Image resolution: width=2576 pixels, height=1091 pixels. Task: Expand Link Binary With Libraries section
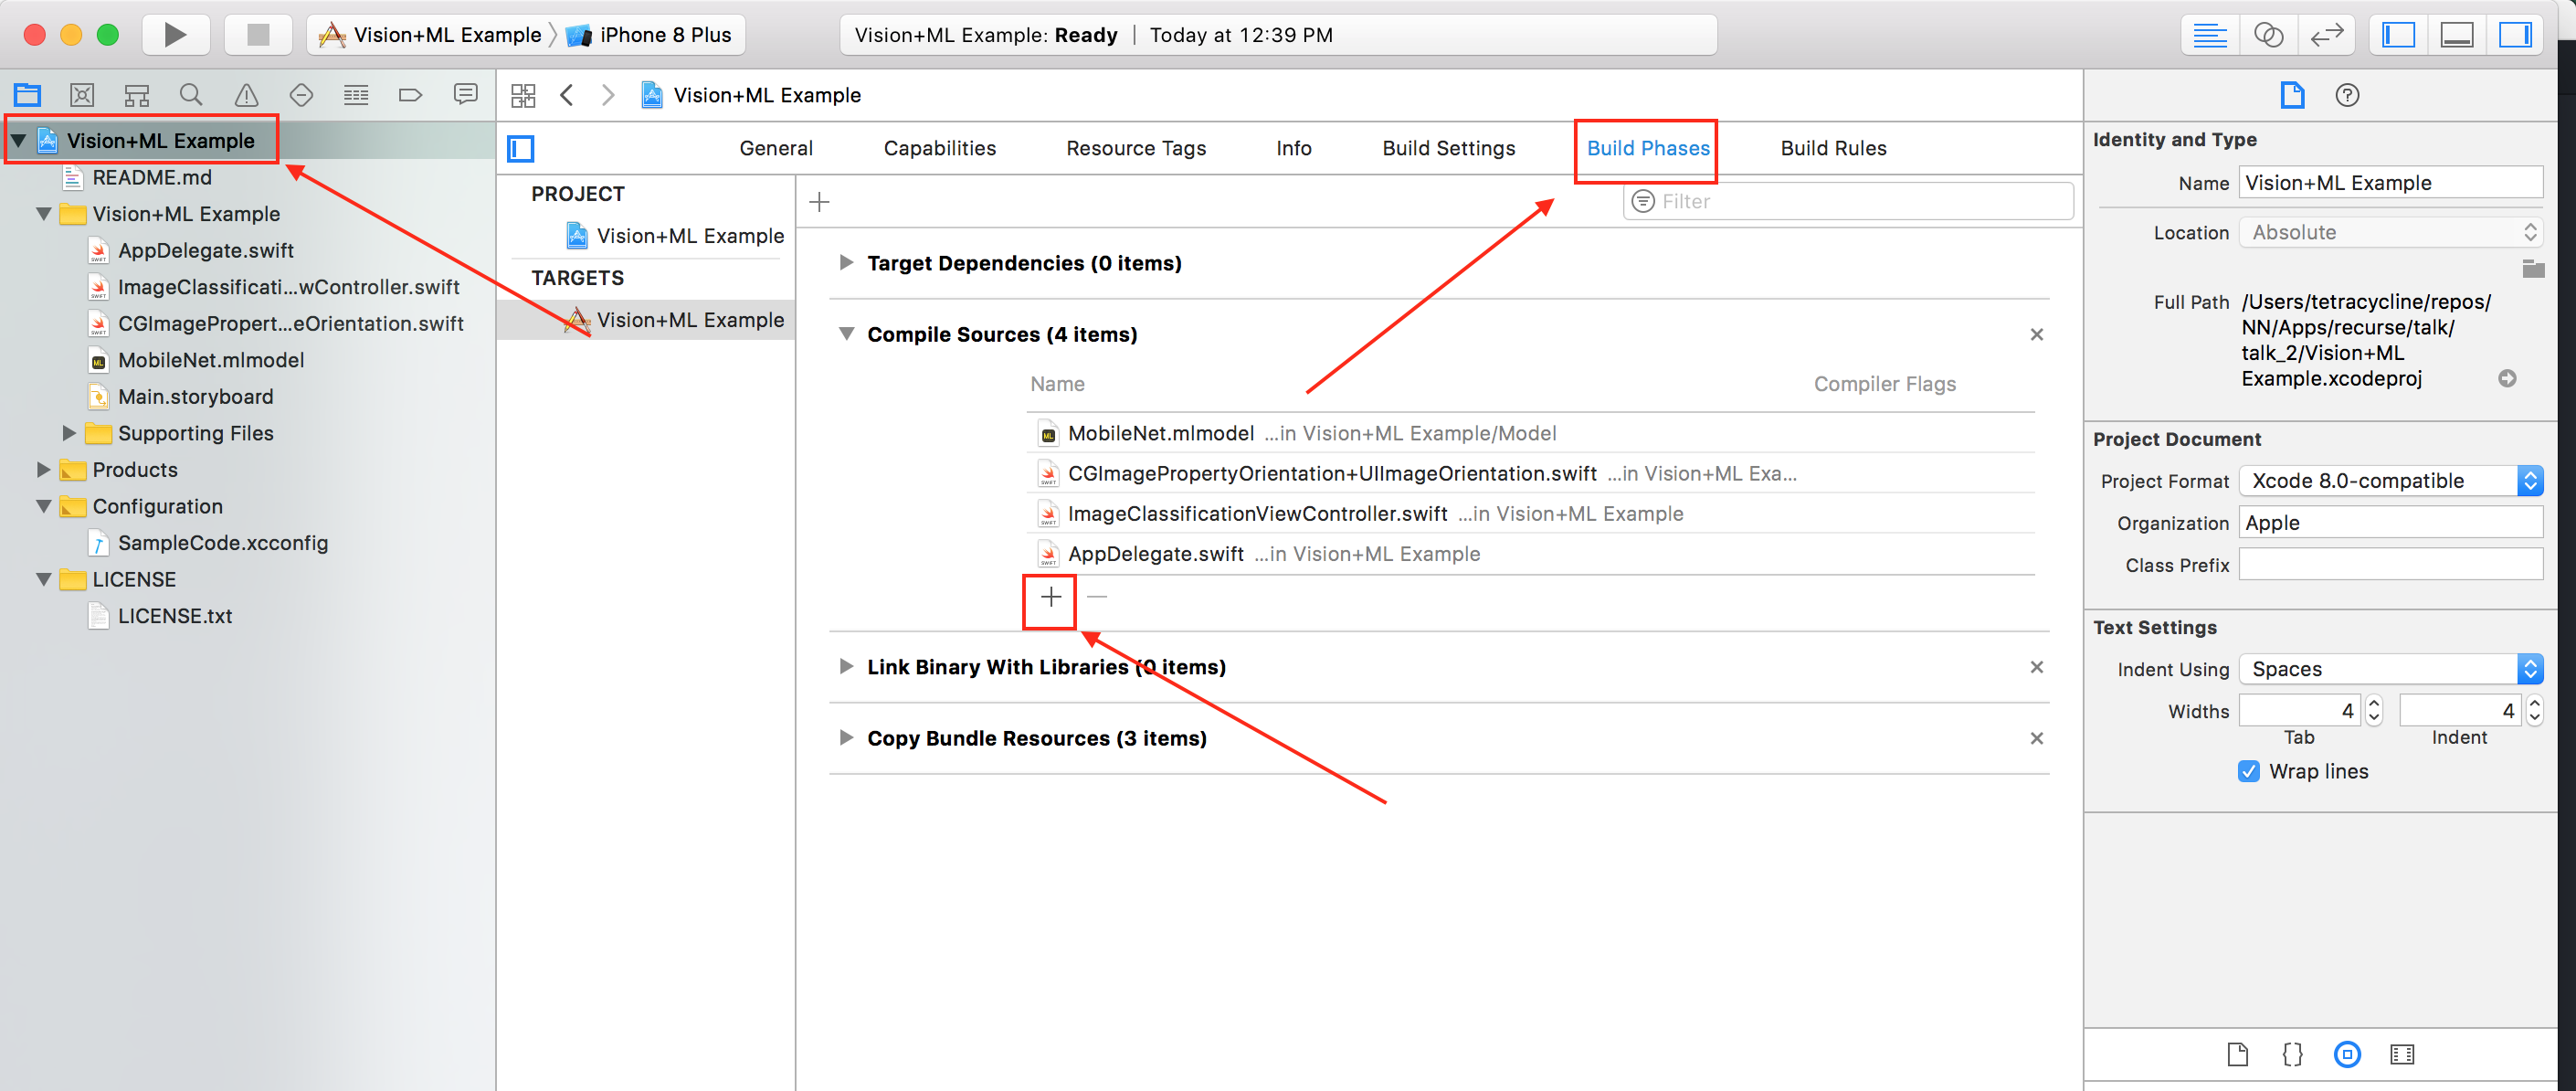[x=846, y=667]
